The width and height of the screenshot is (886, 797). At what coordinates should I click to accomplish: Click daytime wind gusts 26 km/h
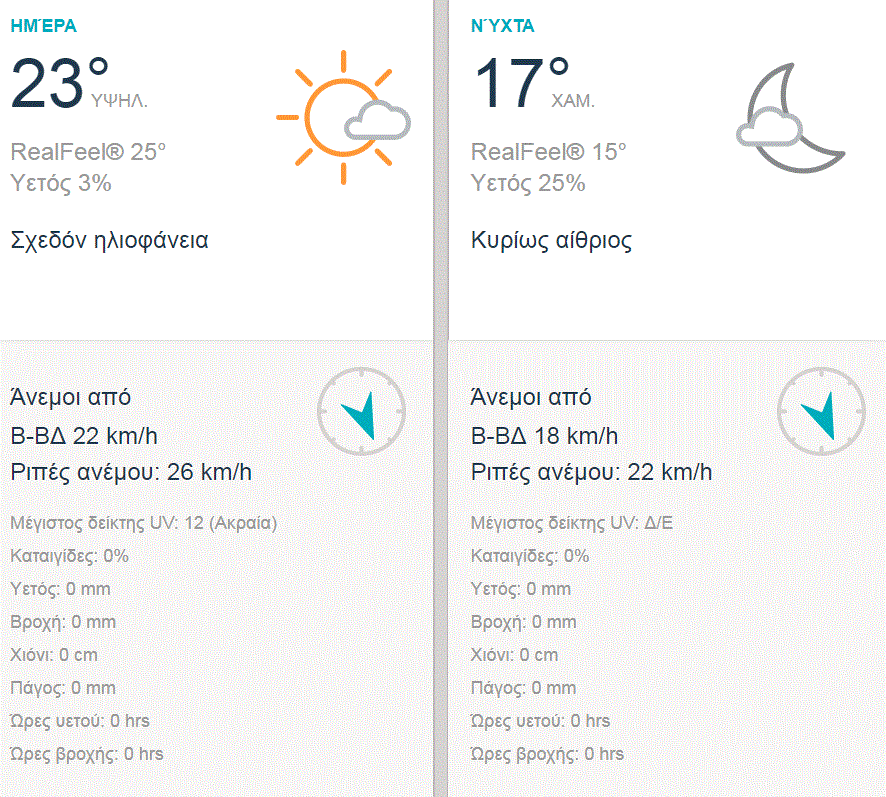click(x=131, y=472)
